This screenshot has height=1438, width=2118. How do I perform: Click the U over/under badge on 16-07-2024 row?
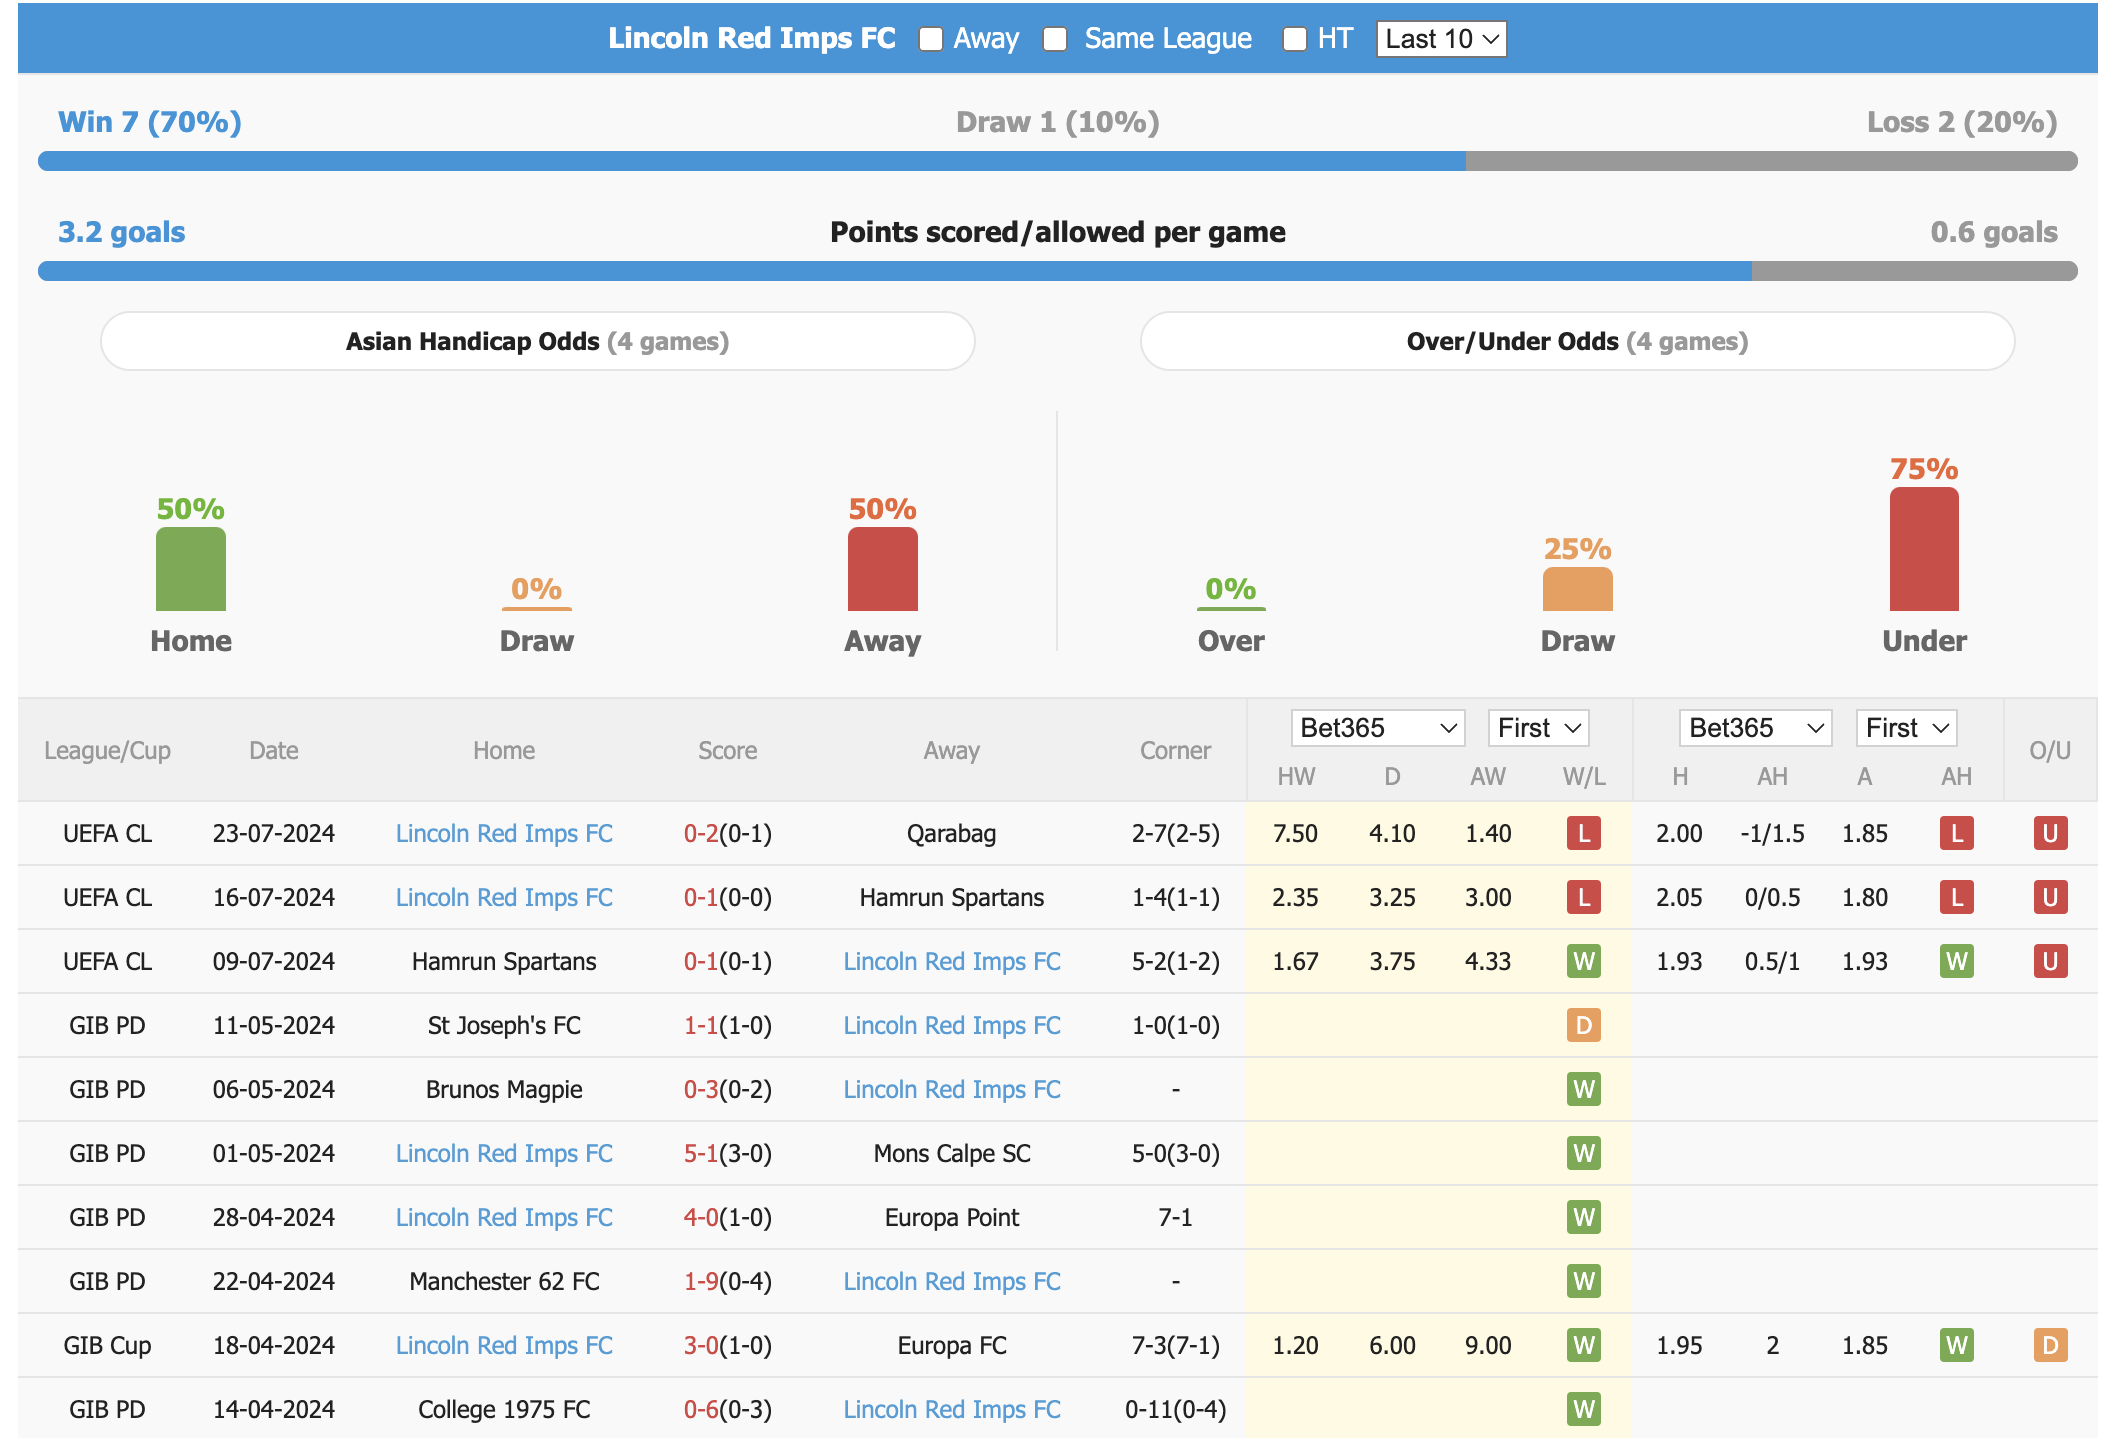point(2050,897)
